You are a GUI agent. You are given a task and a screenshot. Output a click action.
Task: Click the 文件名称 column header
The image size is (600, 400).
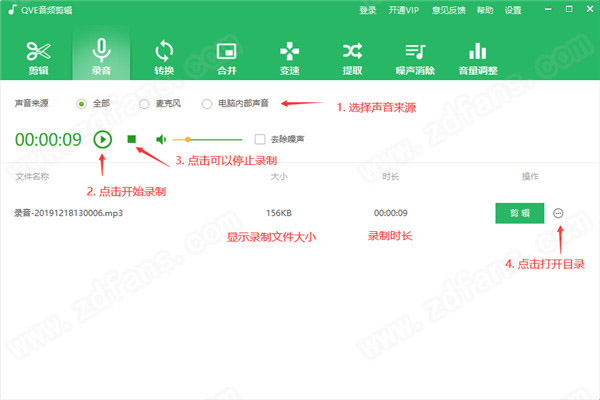coord(32,176)
